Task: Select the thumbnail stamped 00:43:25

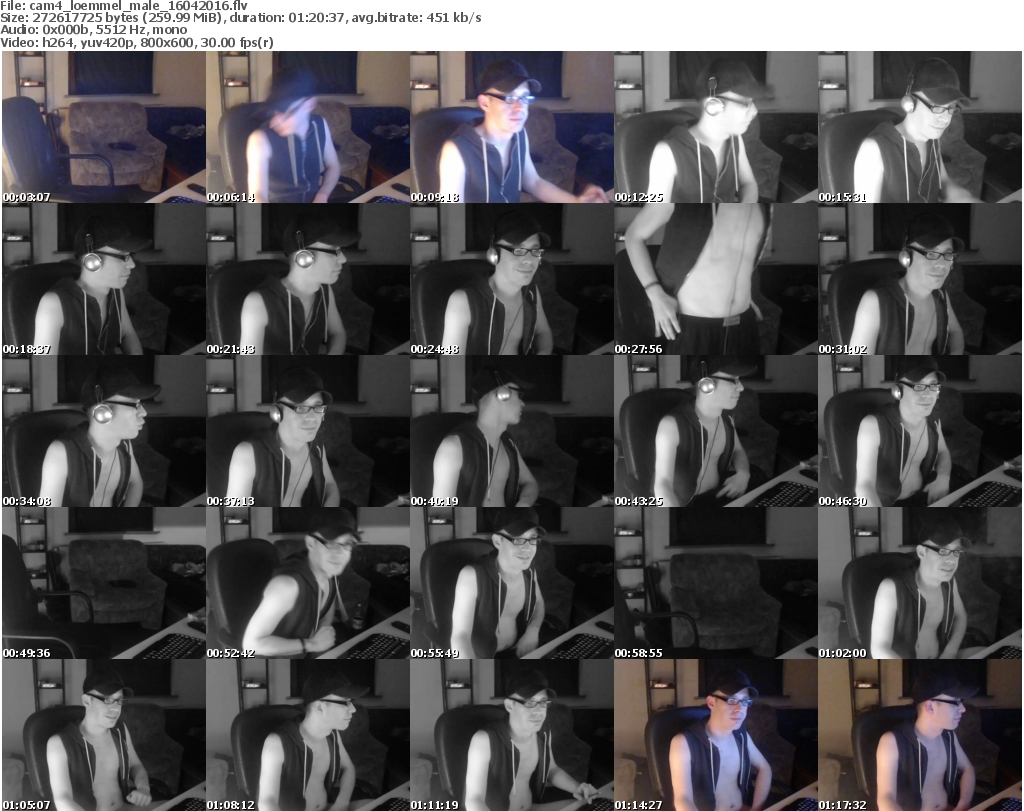Action: [x=716, y=431]
